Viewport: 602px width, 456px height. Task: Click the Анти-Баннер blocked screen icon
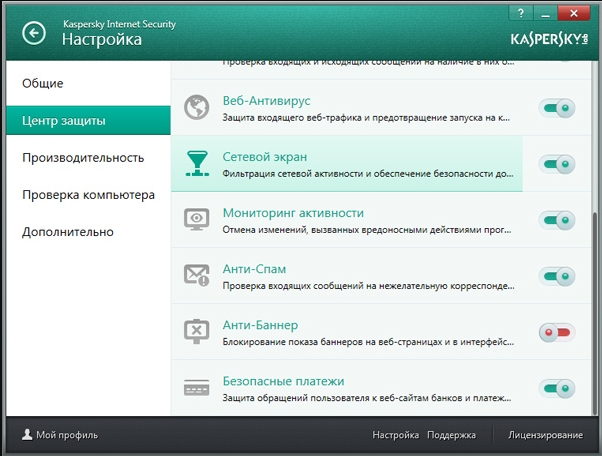point(197,331)
